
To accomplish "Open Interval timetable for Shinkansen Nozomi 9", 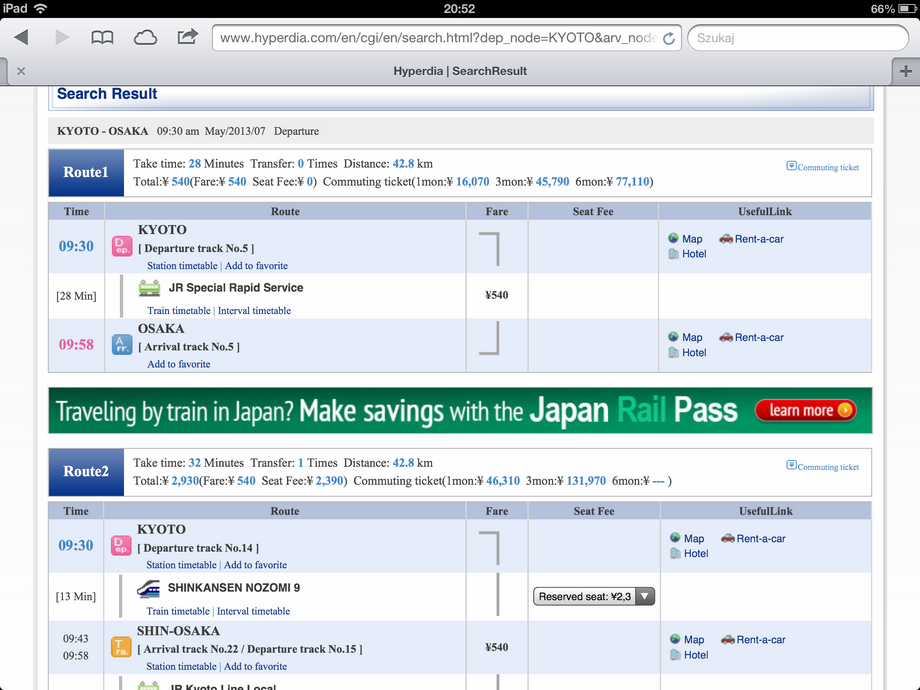I will 253,611.
